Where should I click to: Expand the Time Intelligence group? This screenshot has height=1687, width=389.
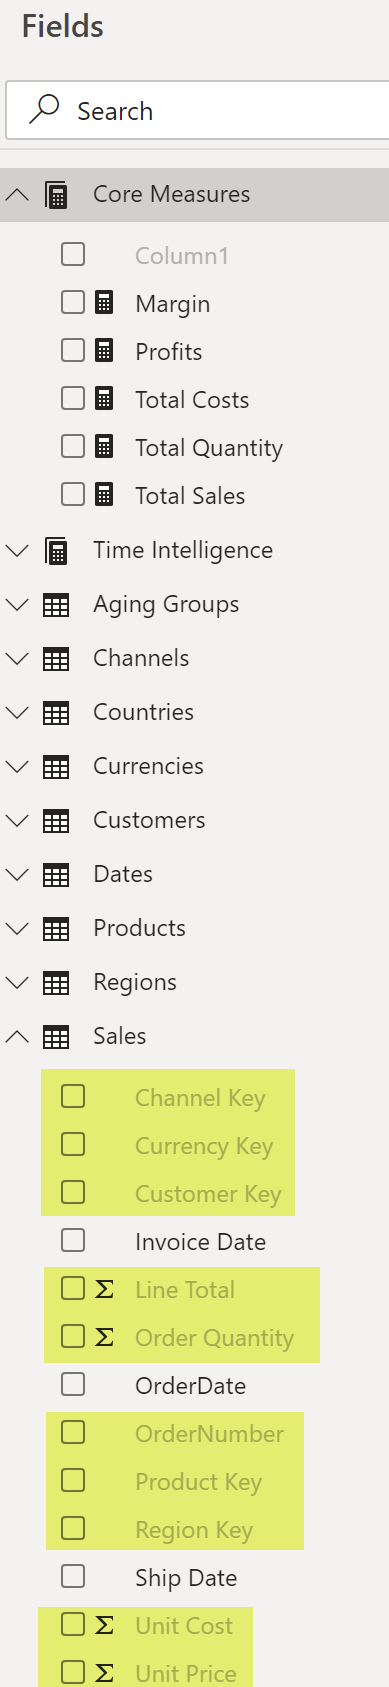[x=17, y=550]
